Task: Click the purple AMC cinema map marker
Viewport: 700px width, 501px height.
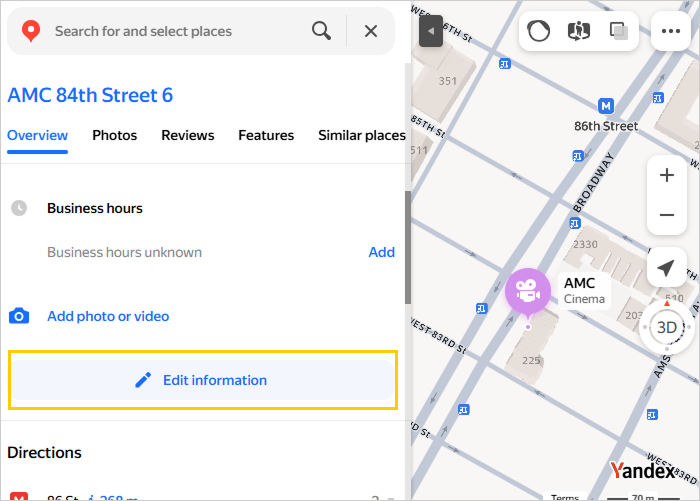Action: (x=528, y=292)
